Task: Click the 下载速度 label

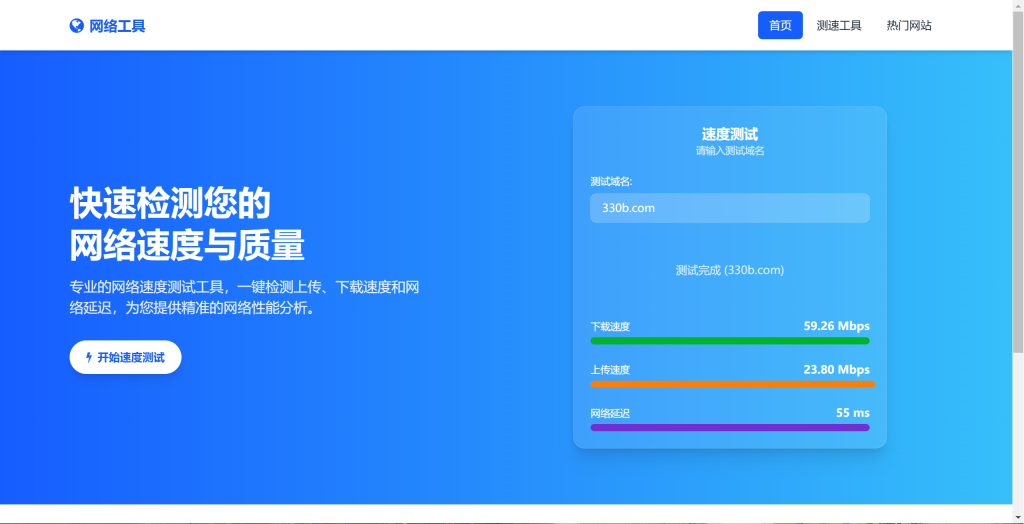Action: [x=610, y=327]
